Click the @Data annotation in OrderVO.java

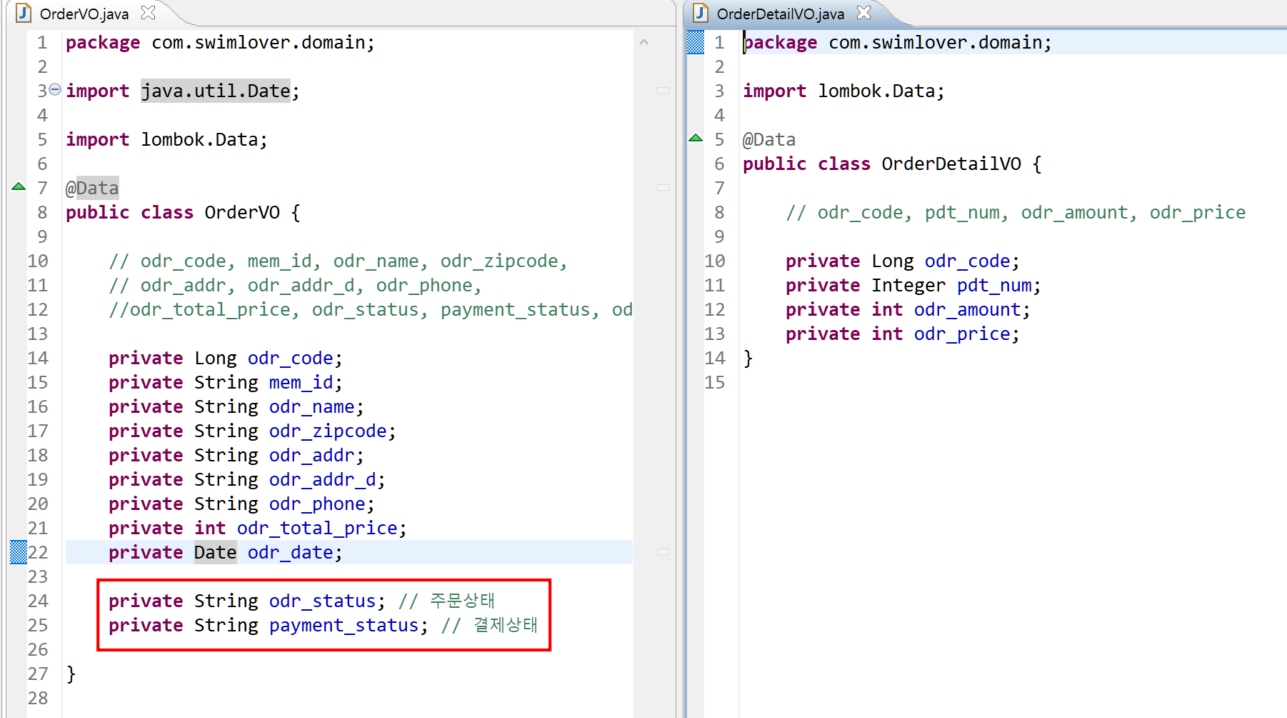pos(92,188)
